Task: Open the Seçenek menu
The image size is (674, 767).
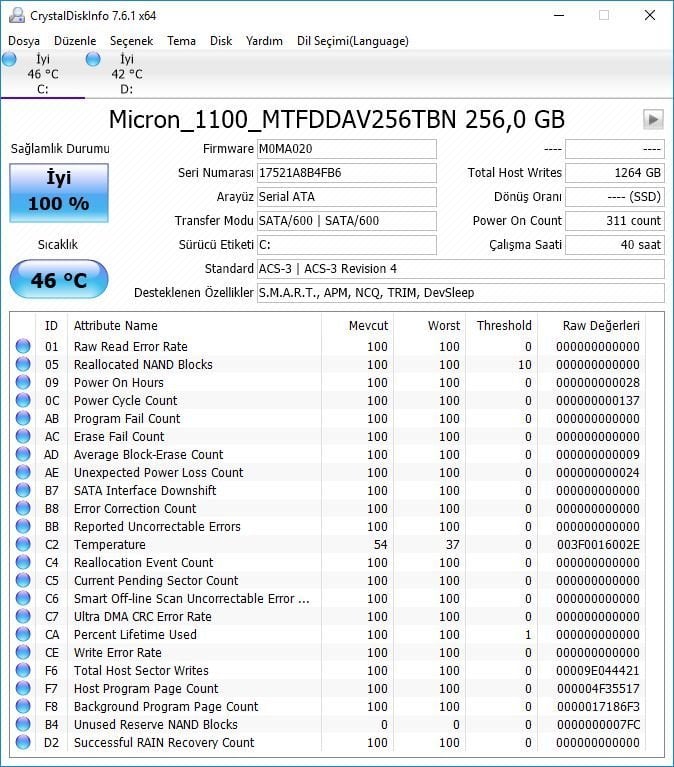Action: coord(132,41)
